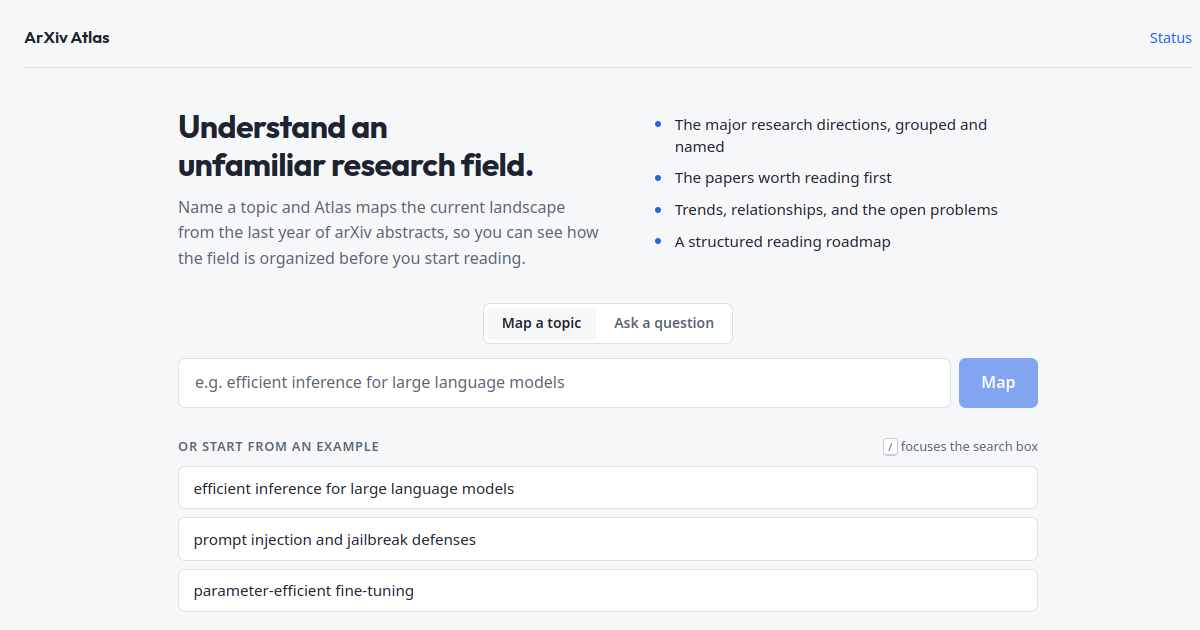The width and height of the screenshot is (1200, 630).
Task: Click the ArXiv Atlas logo title
Action: pos(67,38)
